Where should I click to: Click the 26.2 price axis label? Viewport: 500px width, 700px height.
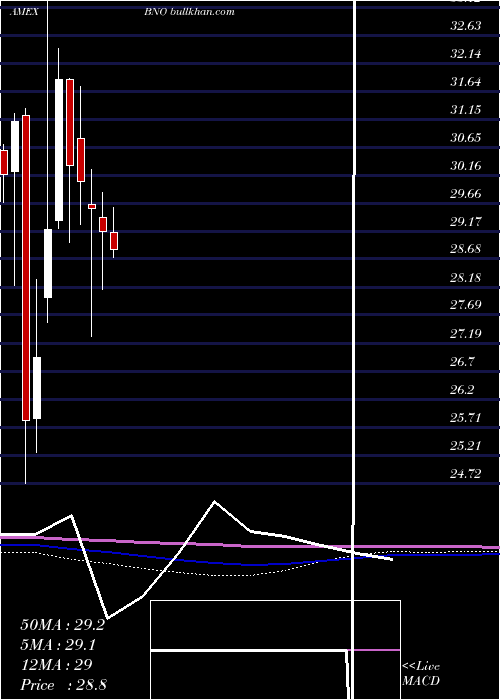click(x=462, y=390)
